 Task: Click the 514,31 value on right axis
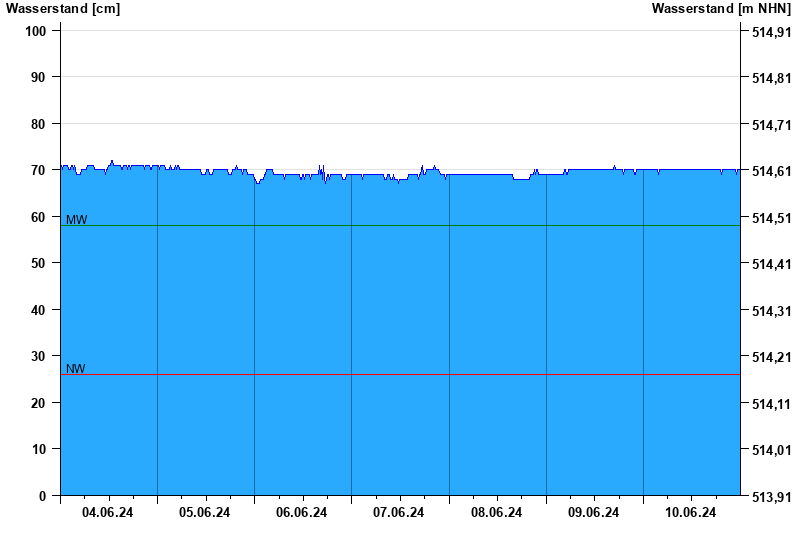[771, 311]
